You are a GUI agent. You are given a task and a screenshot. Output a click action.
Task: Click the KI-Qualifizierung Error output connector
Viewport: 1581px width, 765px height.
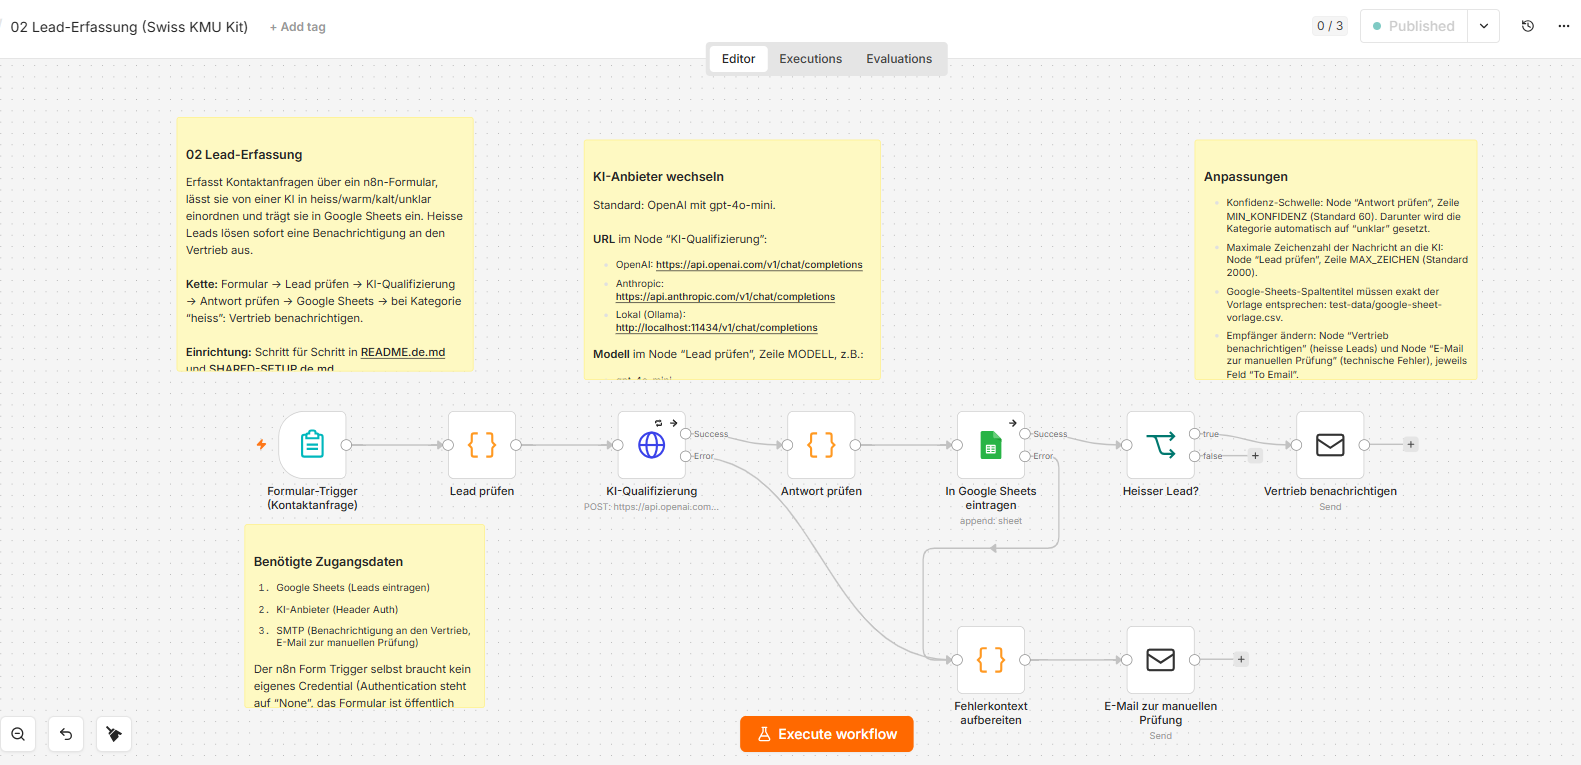coord(686,456)
